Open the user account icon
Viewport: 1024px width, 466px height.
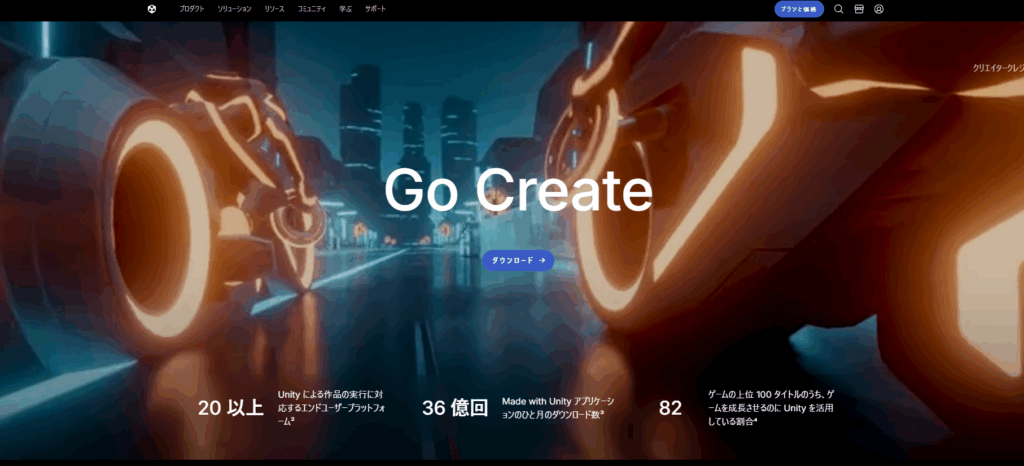coord(879,9)
